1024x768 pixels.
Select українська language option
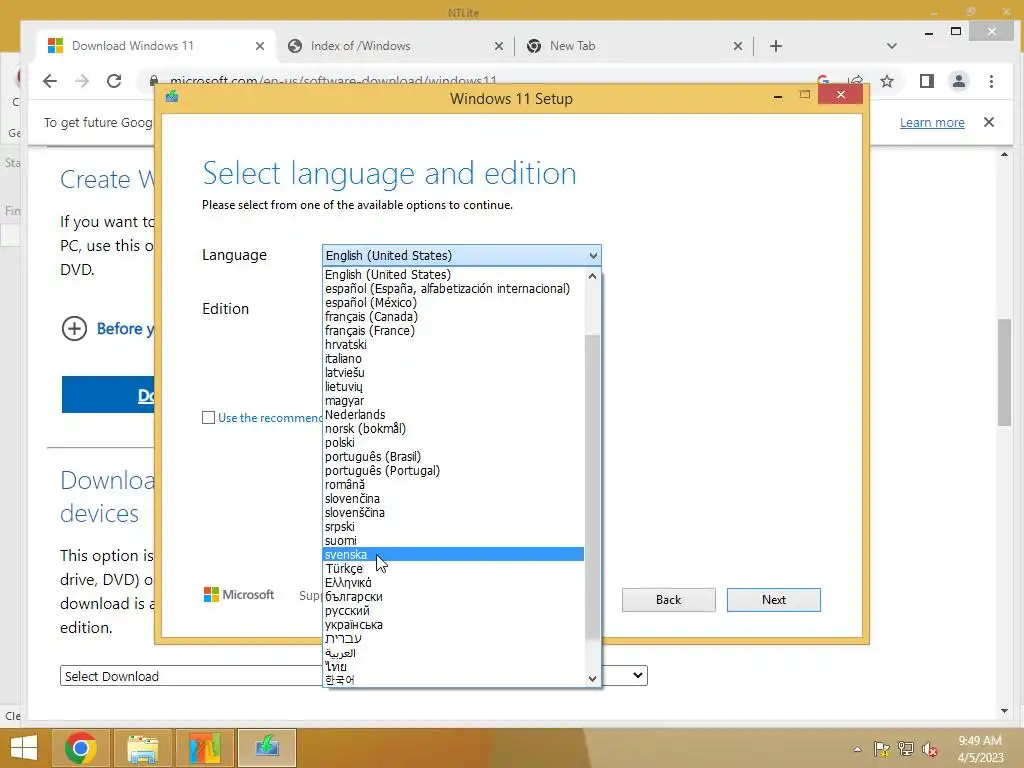pos(454,625)
